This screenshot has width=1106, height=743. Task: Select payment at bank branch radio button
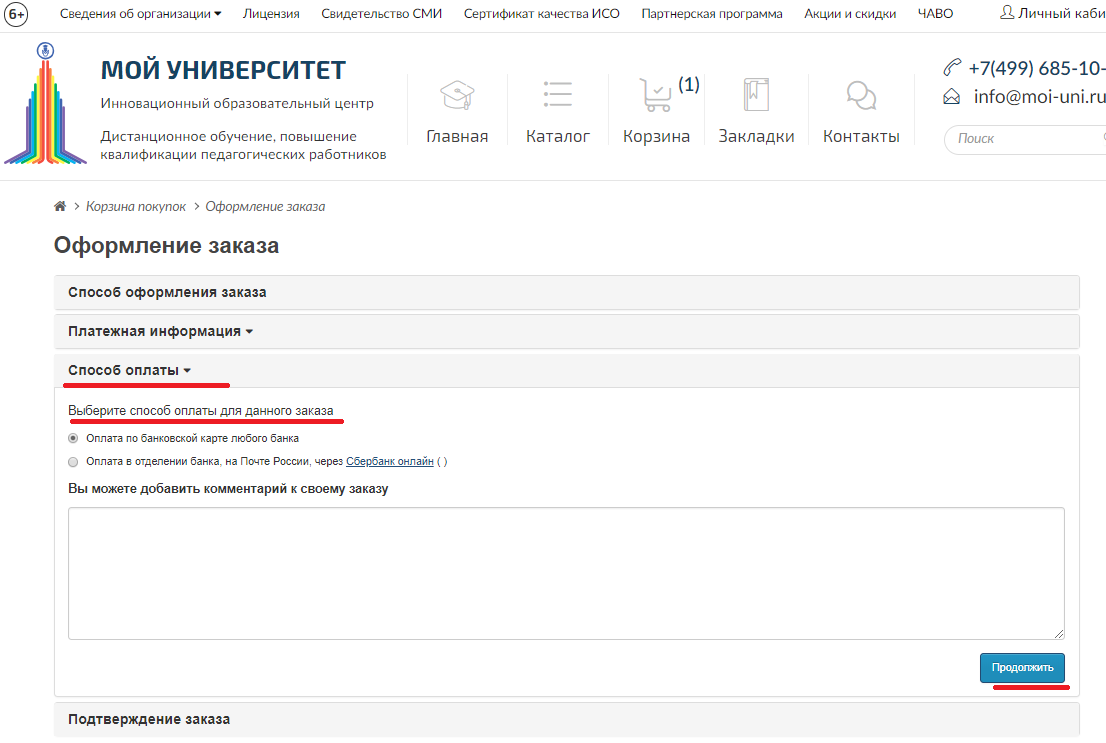pyautogui.click(x=73, y=462)
